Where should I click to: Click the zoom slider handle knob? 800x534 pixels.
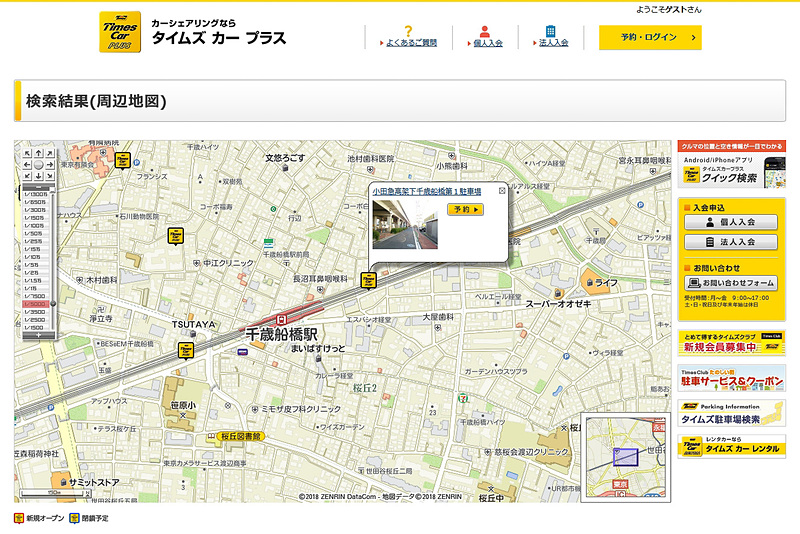(53, 304)
